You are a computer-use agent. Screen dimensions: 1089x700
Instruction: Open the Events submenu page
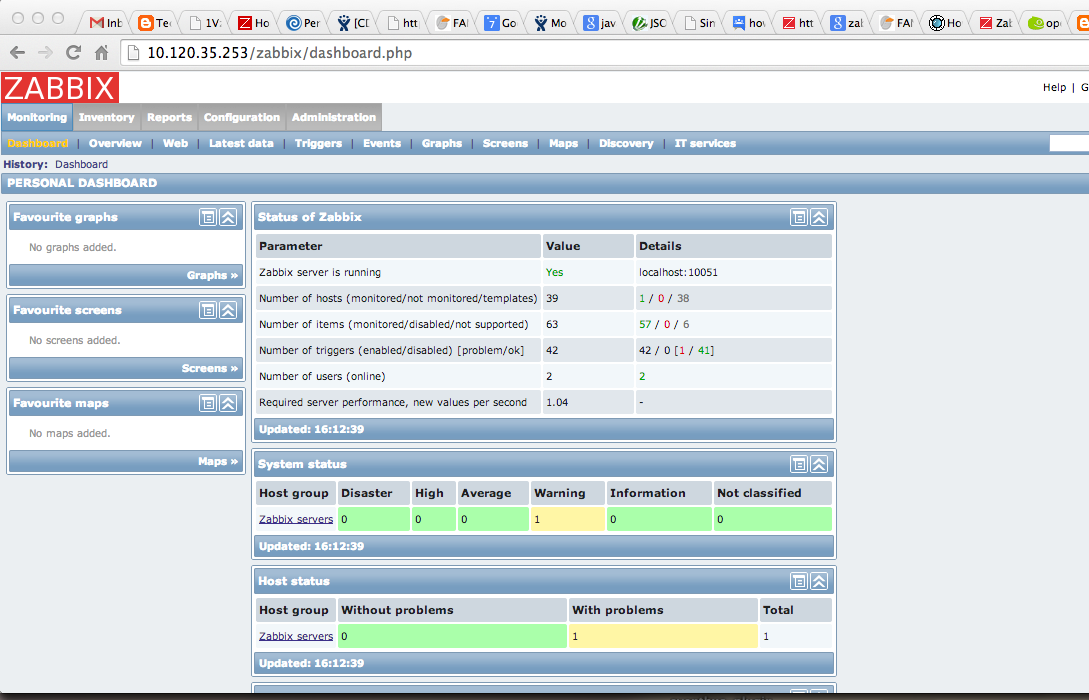pos(382,144)
